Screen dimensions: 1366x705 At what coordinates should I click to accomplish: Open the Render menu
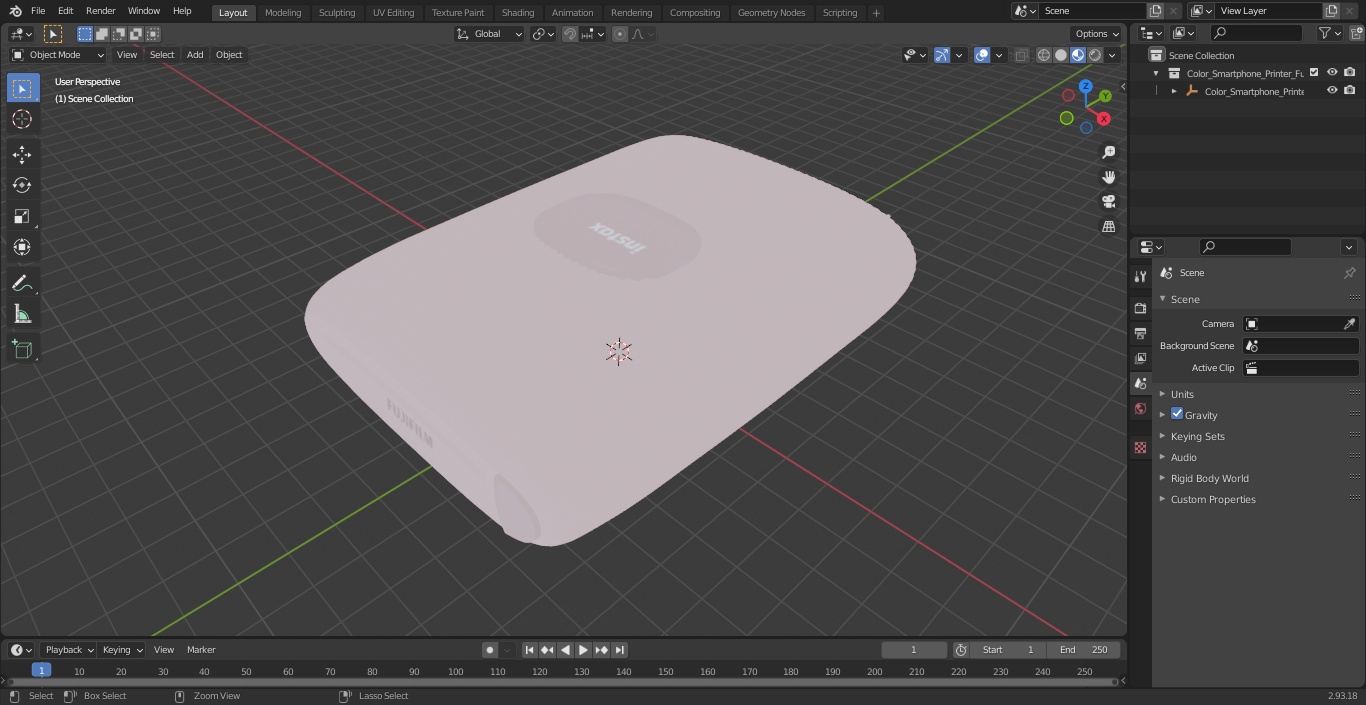point(101,11)
